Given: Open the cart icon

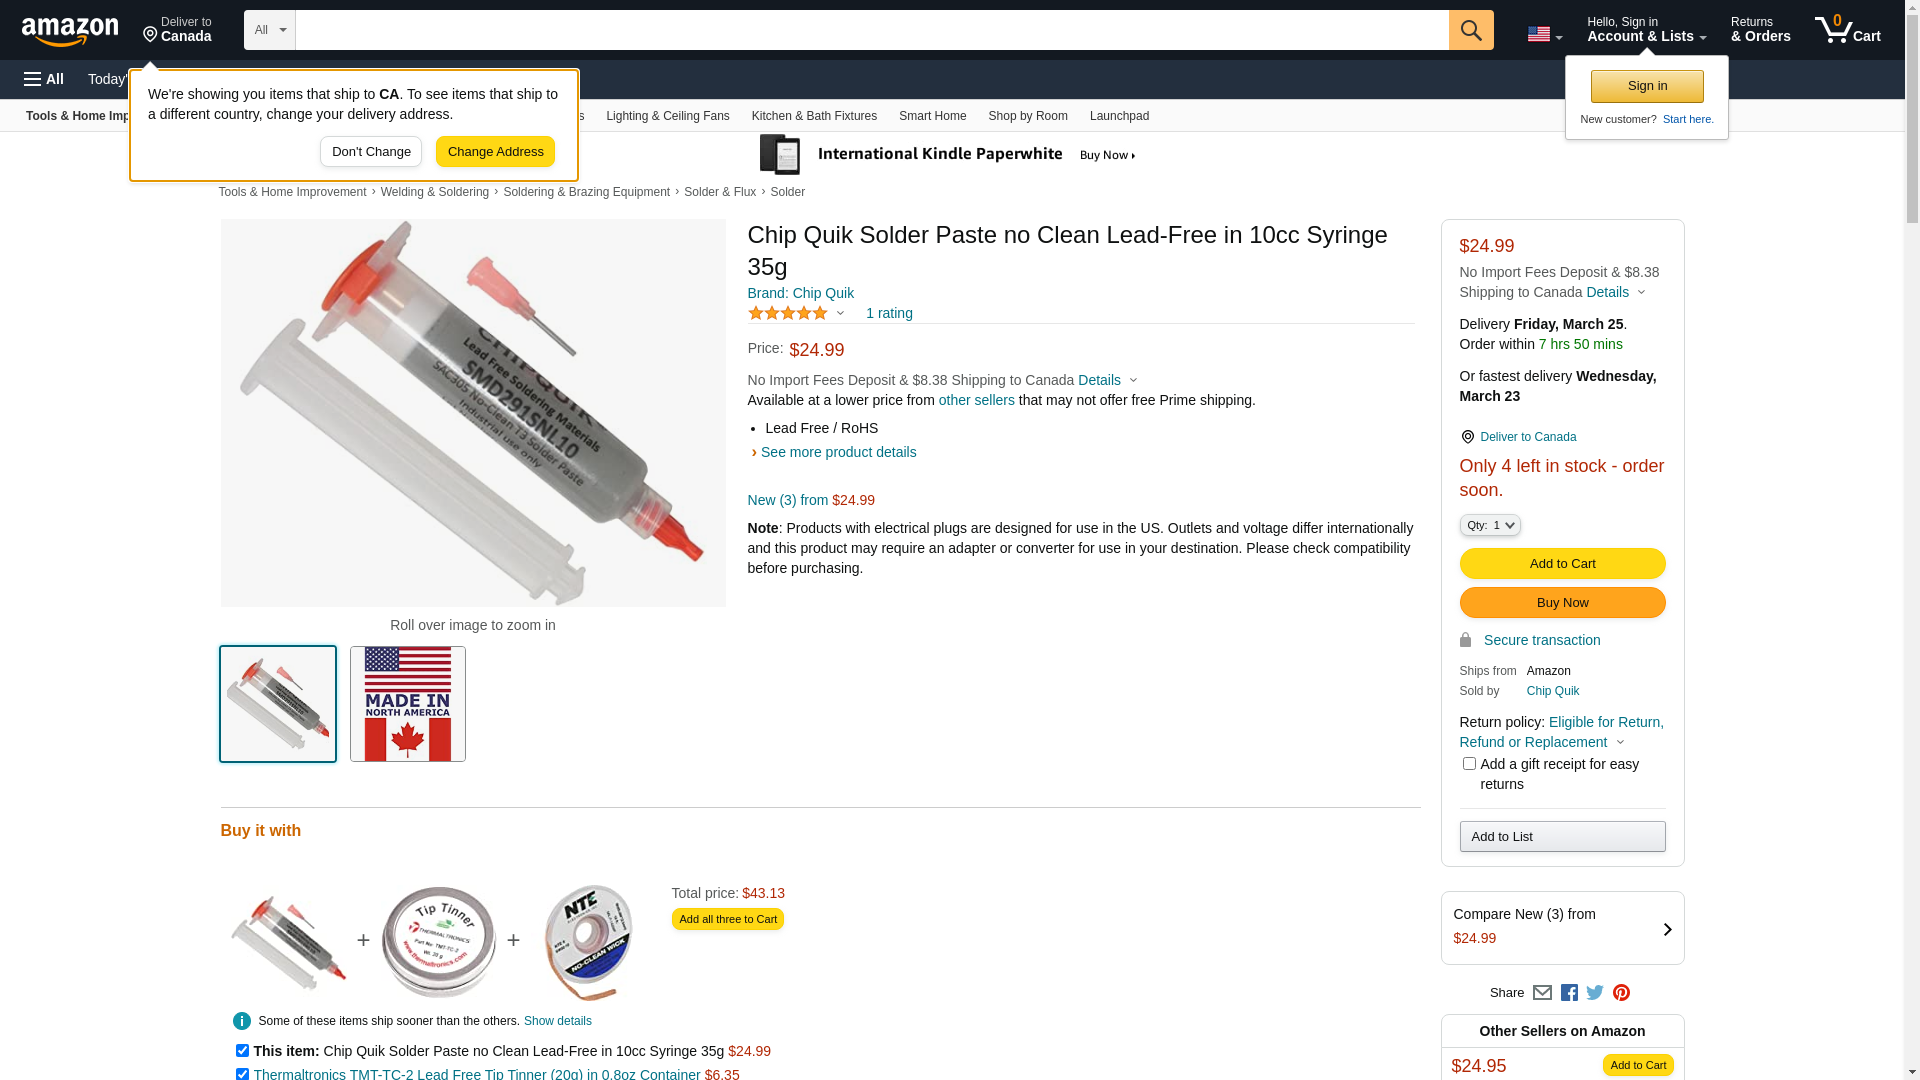Looking at the screenshot, I should click(1847, 30).
